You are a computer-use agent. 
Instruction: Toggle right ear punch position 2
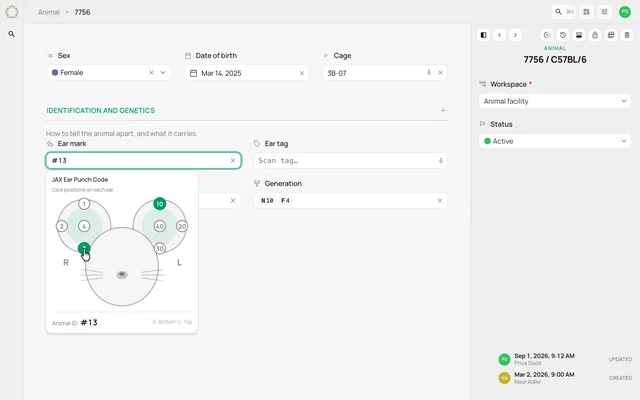(62, 226)
